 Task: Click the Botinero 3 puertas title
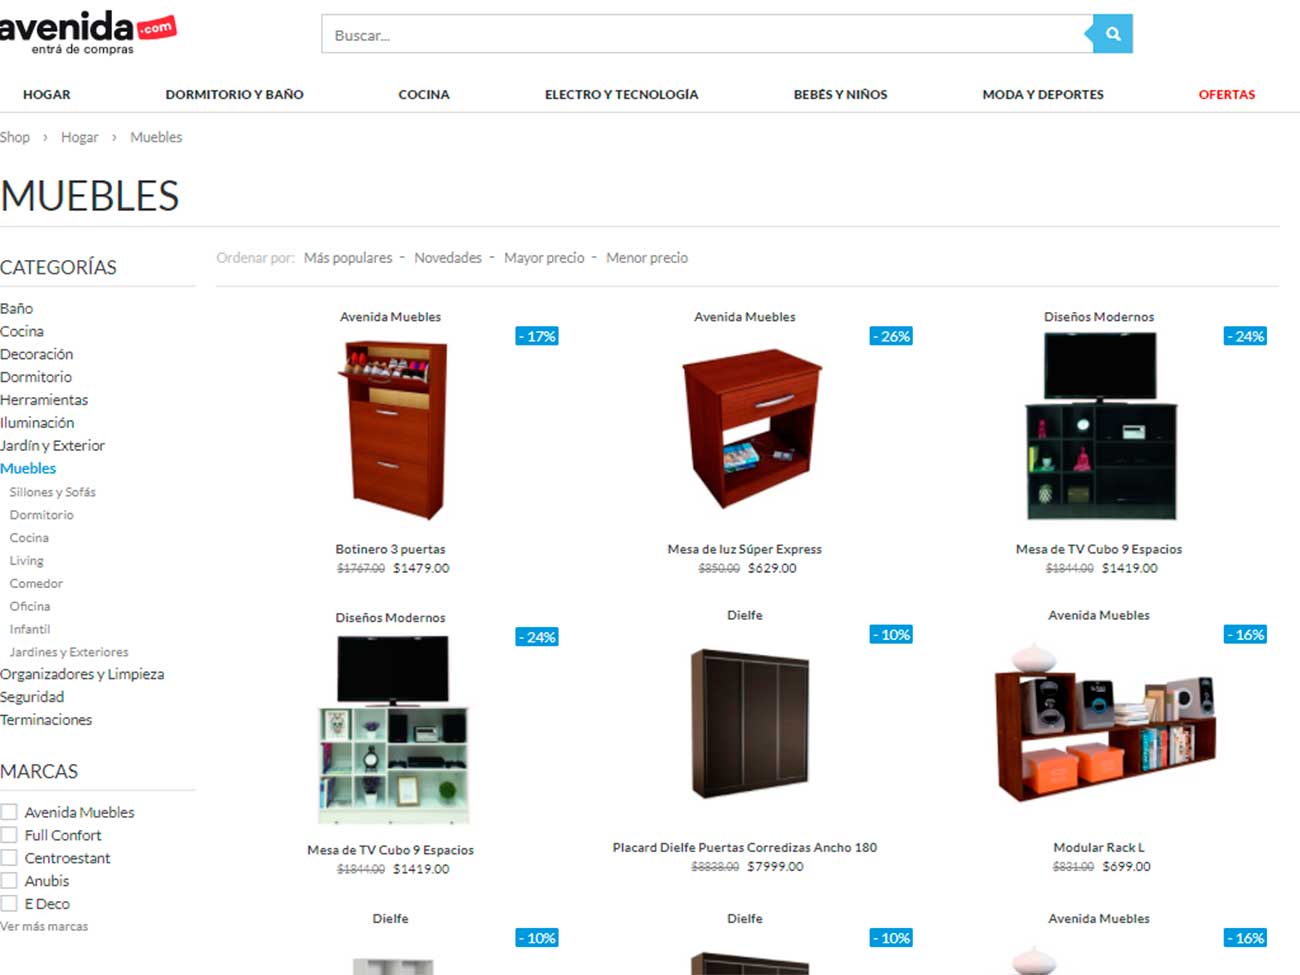pos(390,549)
